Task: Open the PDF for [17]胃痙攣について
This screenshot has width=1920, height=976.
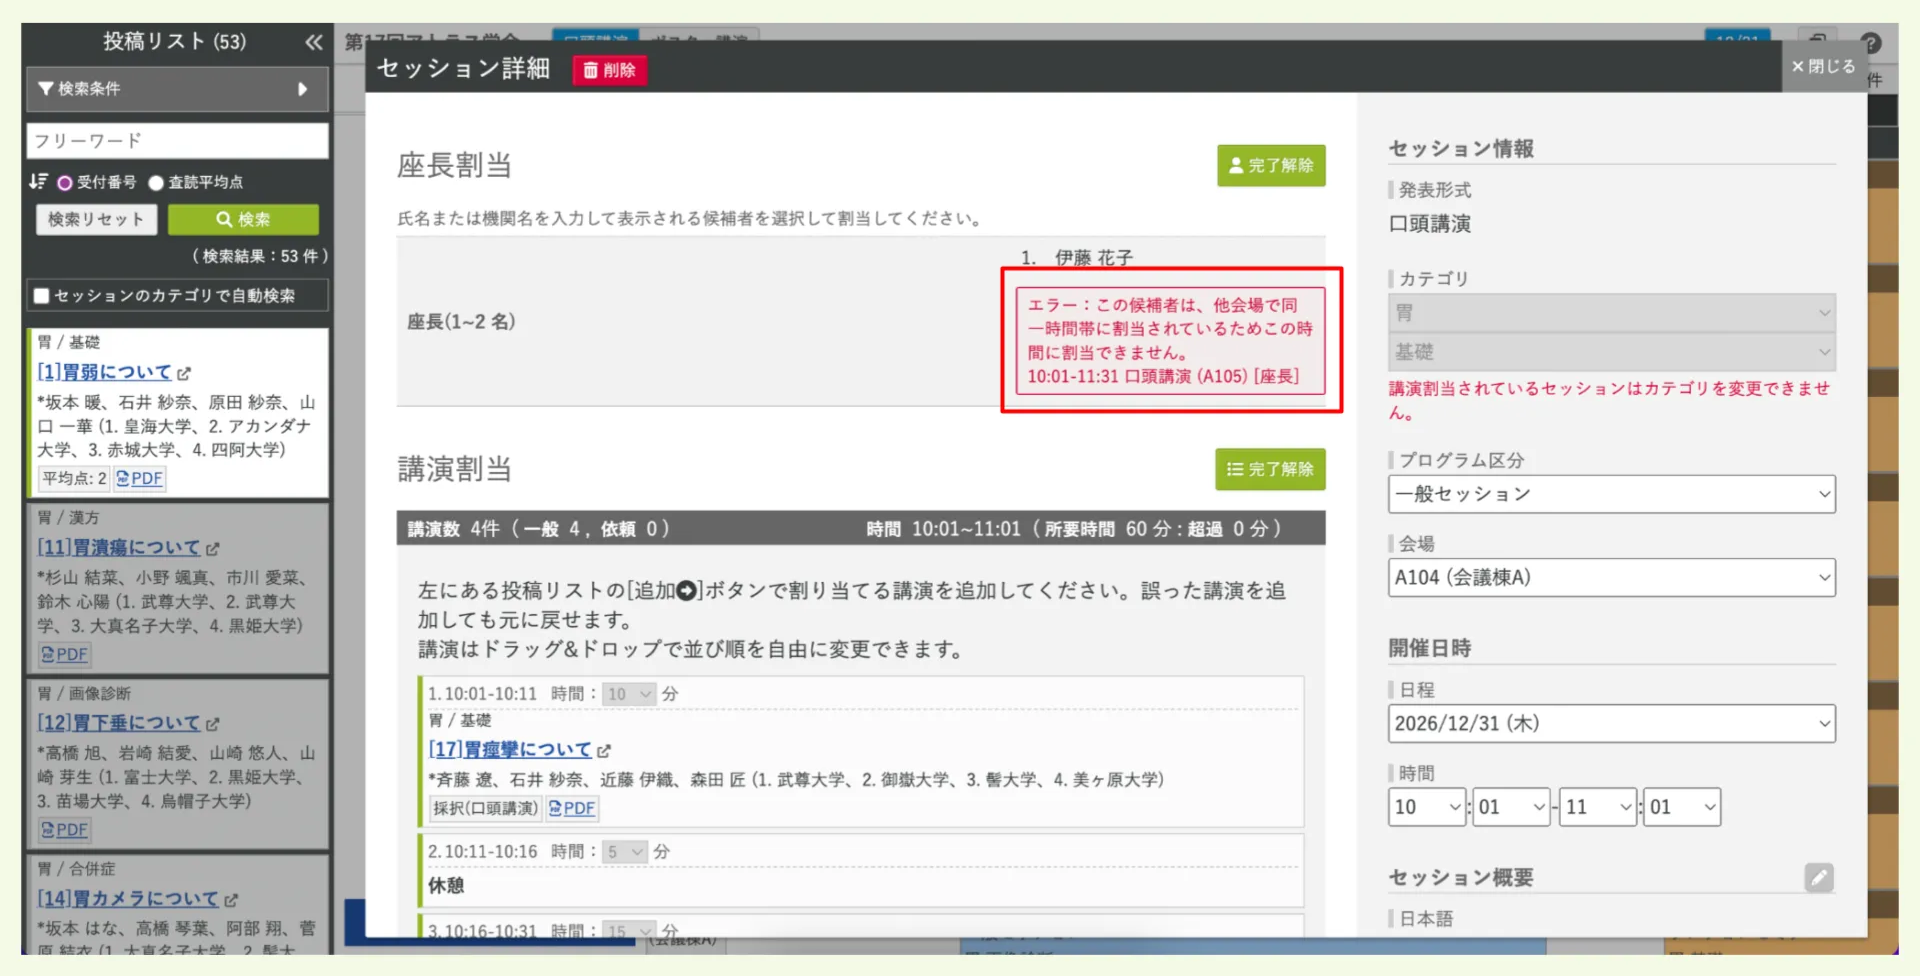Action: [x=572, y=808]
